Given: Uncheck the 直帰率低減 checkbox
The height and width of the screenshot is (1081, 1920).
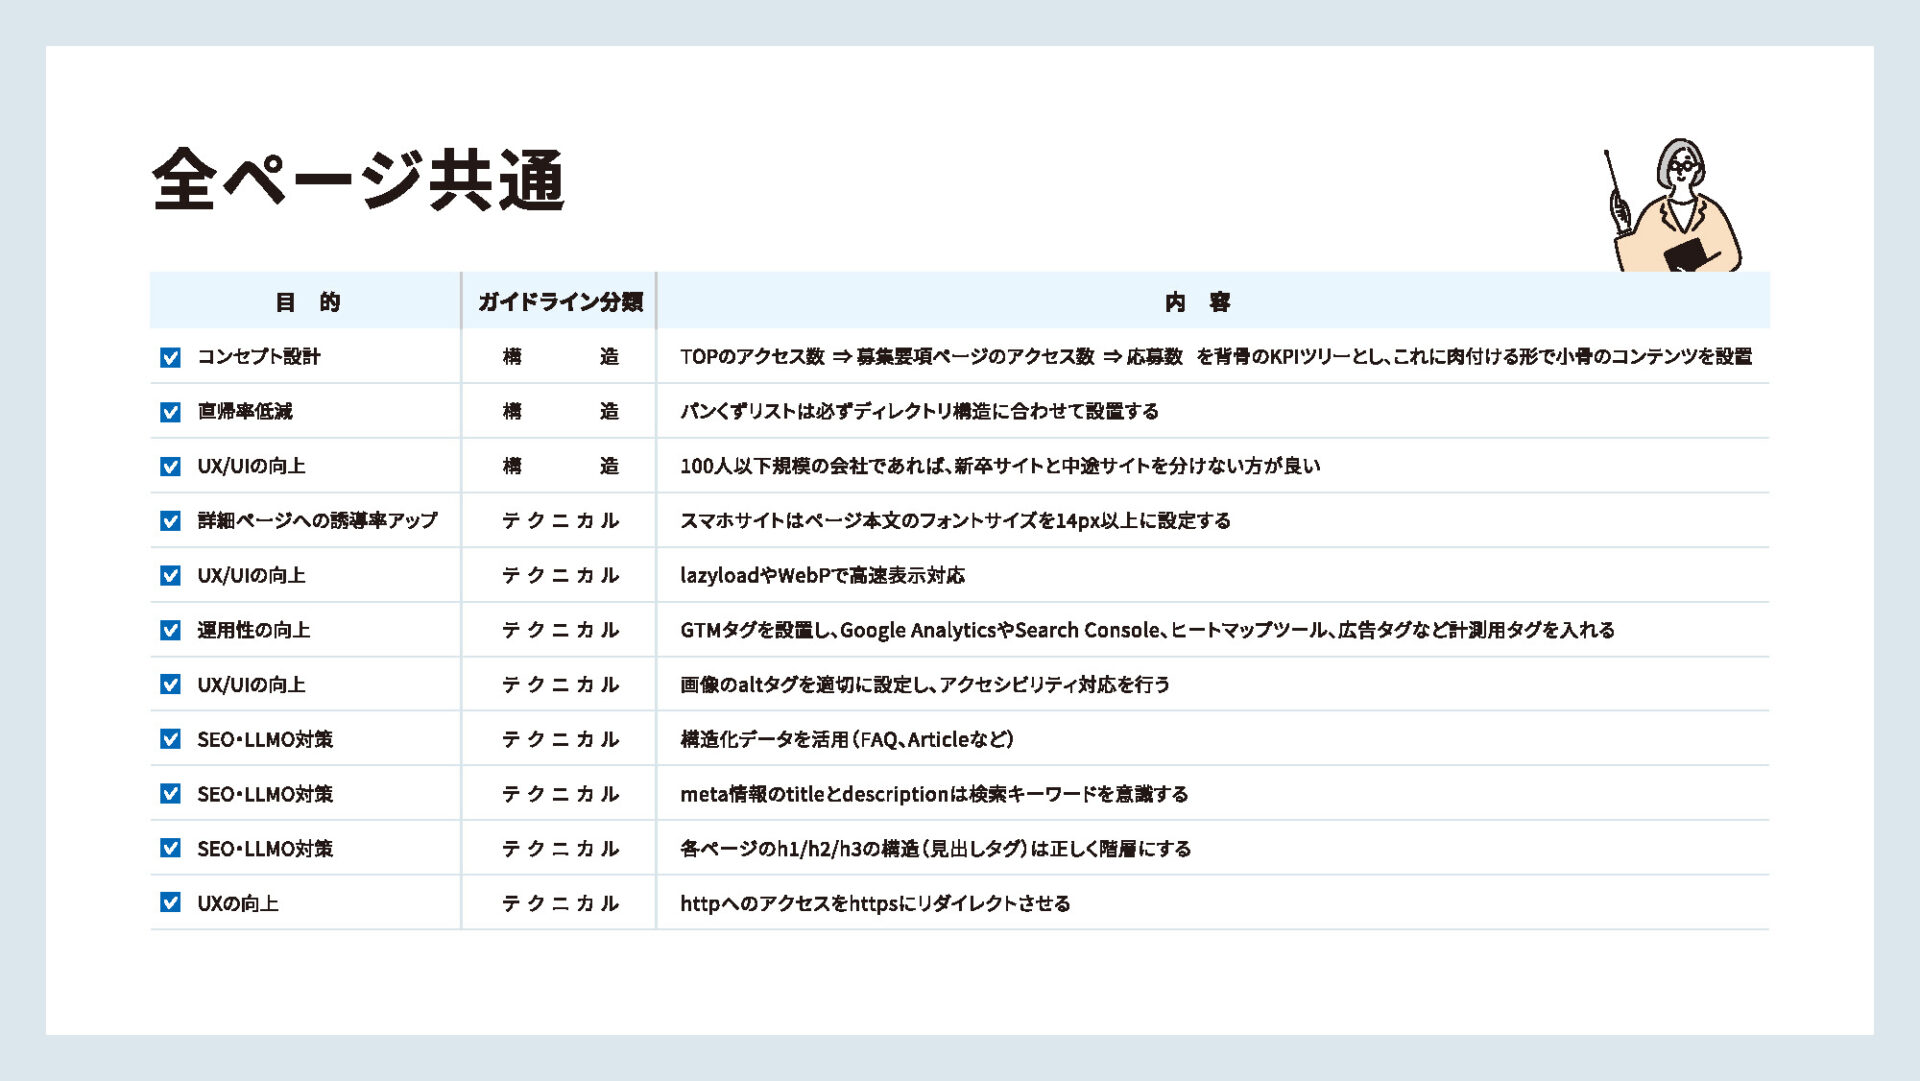Looking at the screenshot, I should tap(170, 412).
